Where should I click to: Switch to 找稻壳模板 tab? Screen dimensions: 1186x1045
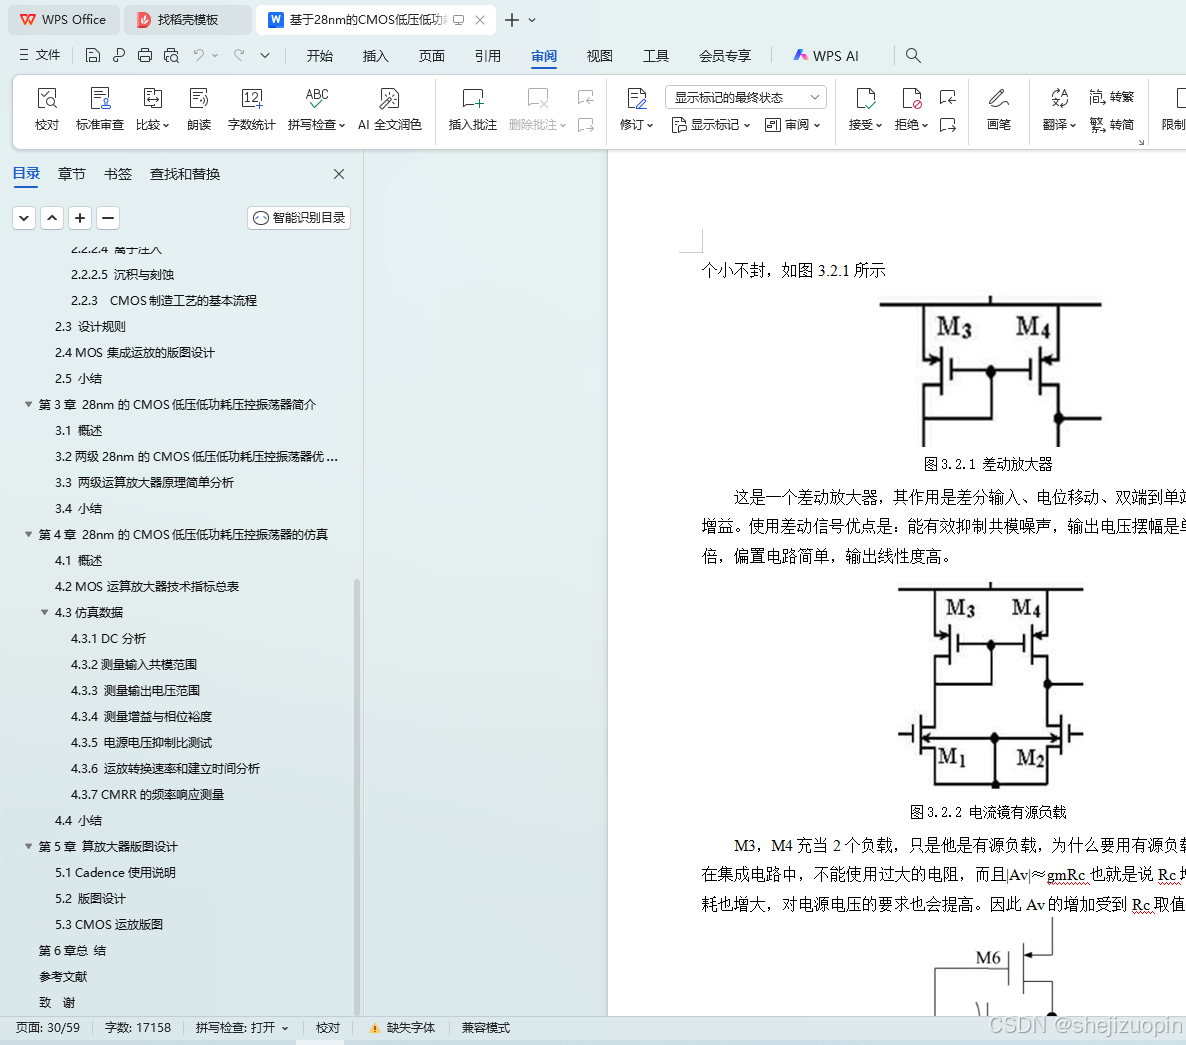187,20
